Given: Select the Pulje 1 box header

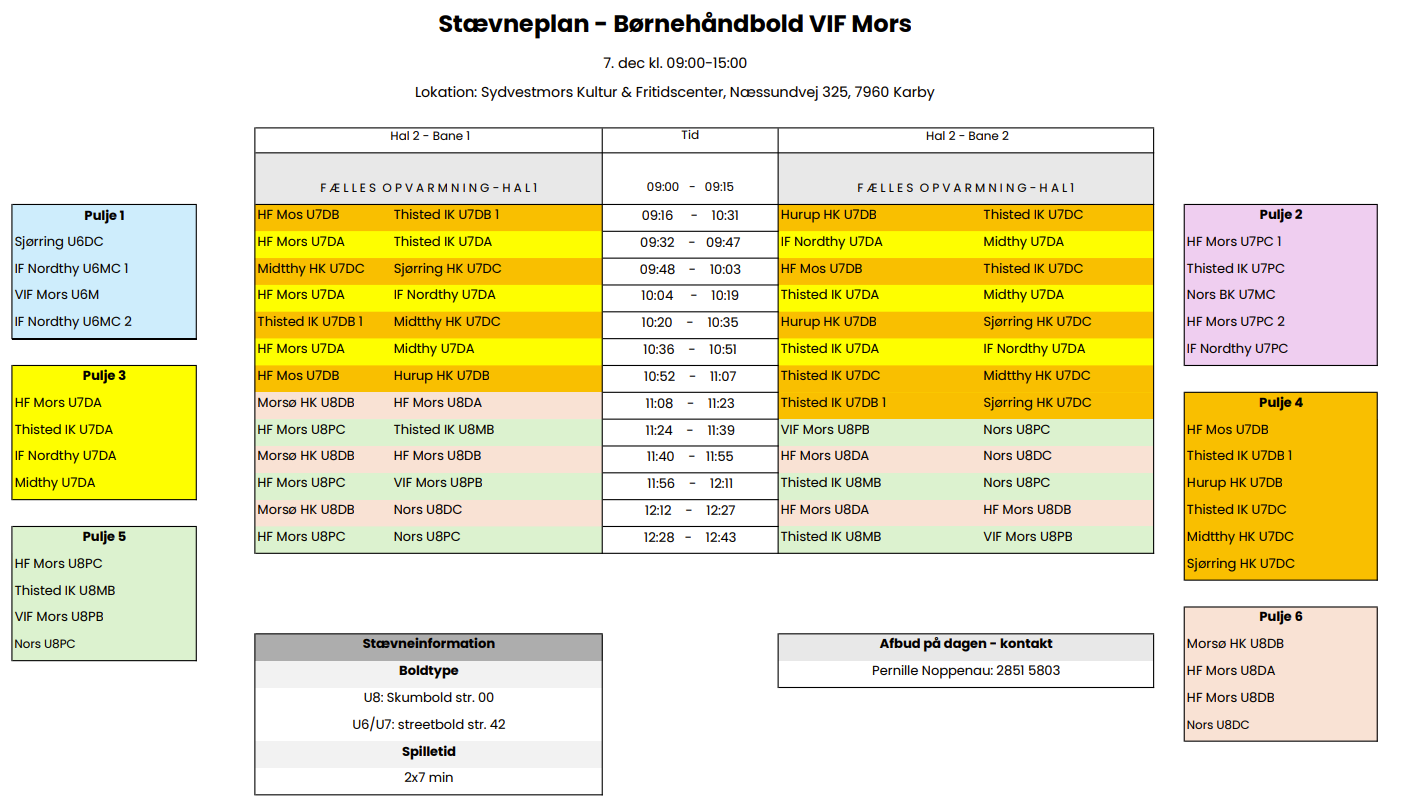Looking at the screenshot, I should [x=104, y=215].
